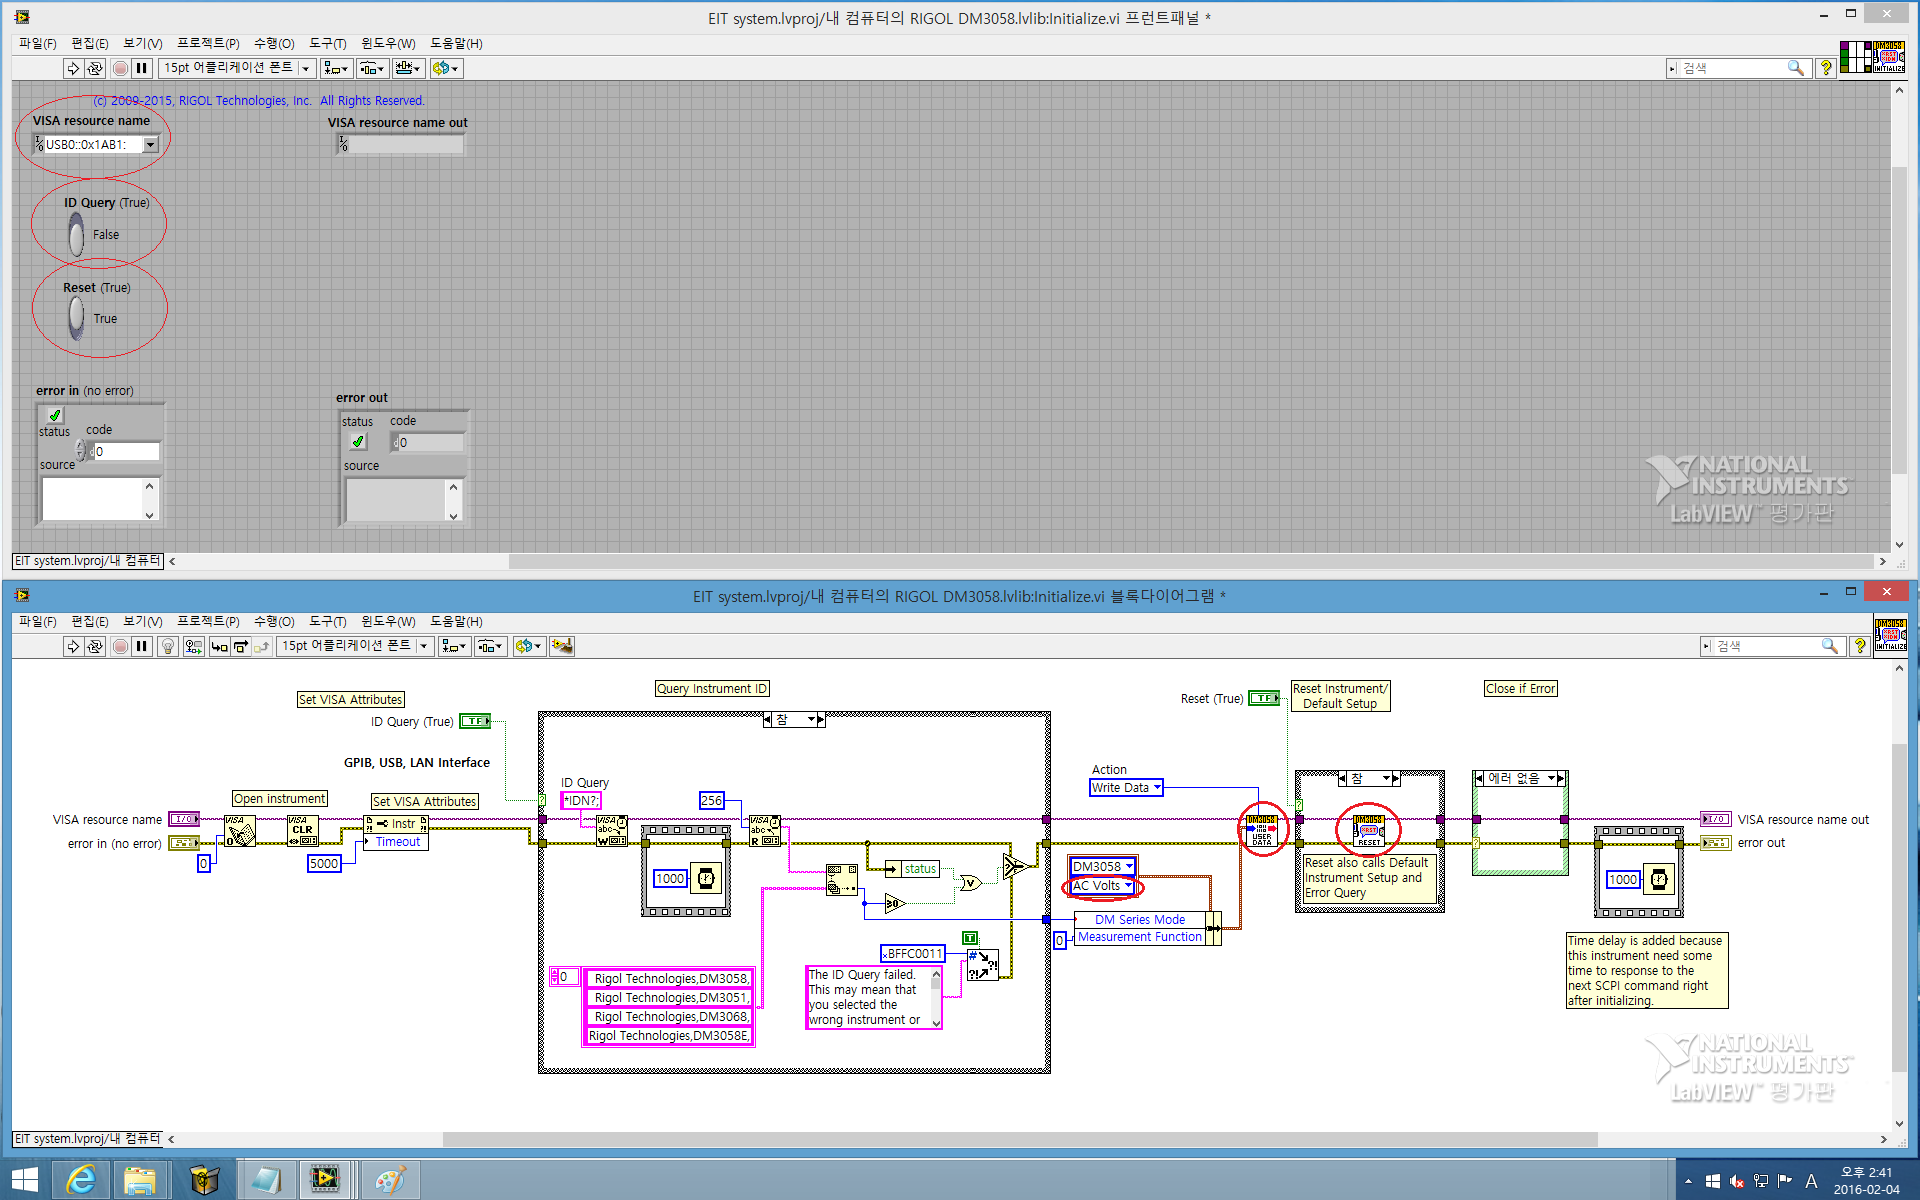Image resolution: width=1920 pixels, height=1200 pixels.
Task: Open block diagram text font dropdown
Action: coord(355,646)
